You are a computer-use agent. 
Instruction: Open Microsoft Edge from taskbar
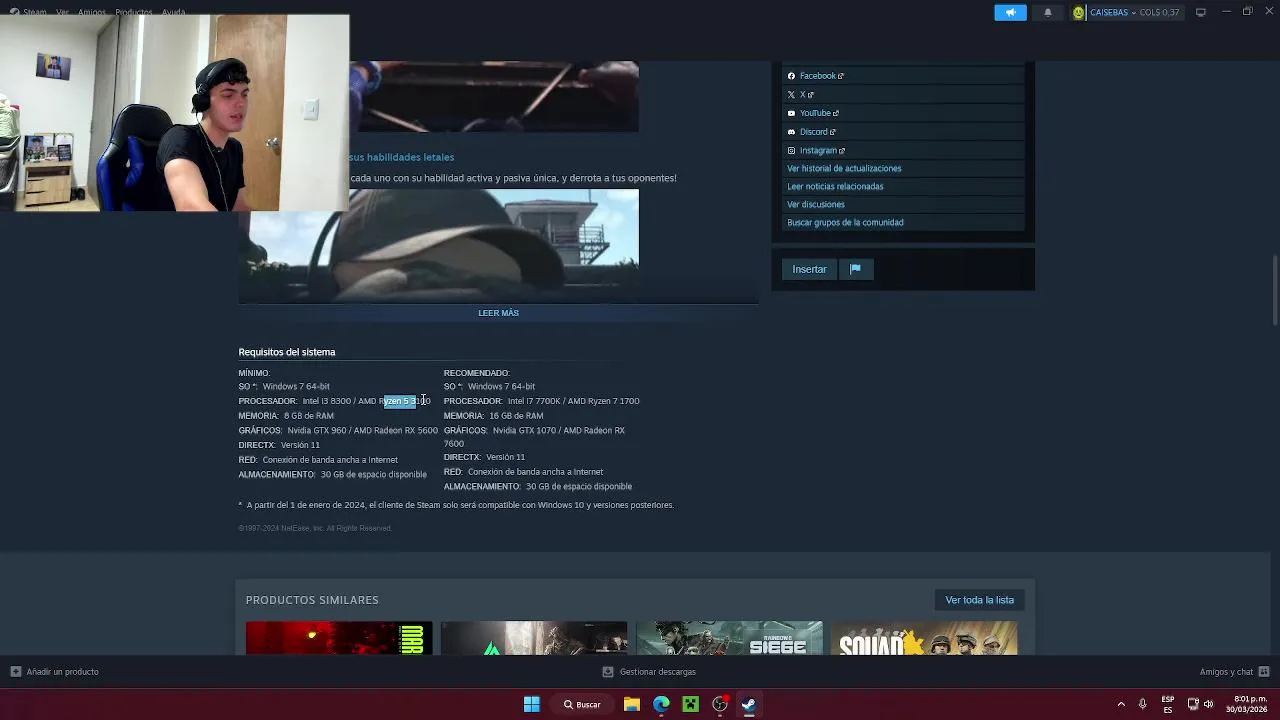[x=661, y=704]
